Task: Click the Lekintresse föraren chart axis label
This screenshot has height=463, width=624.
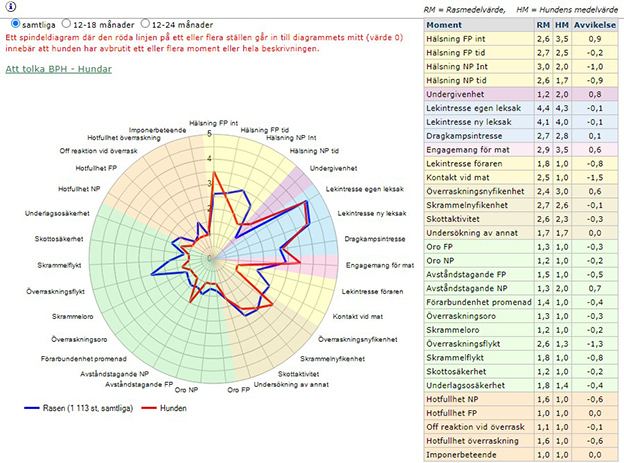Action: pyautogui.click(x=372, y=292)
